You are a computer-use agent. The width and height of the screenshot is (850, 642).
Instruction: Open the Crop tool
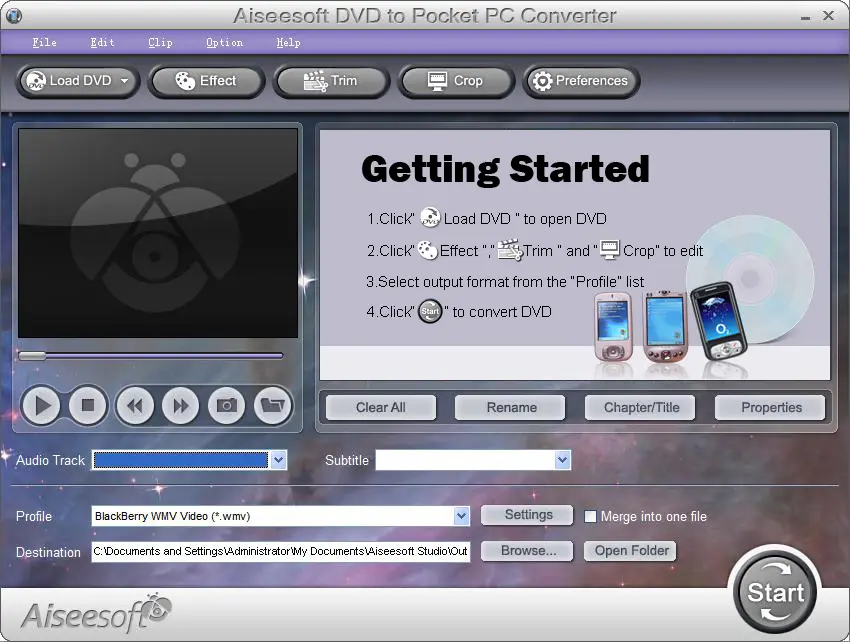pos(456,81)
